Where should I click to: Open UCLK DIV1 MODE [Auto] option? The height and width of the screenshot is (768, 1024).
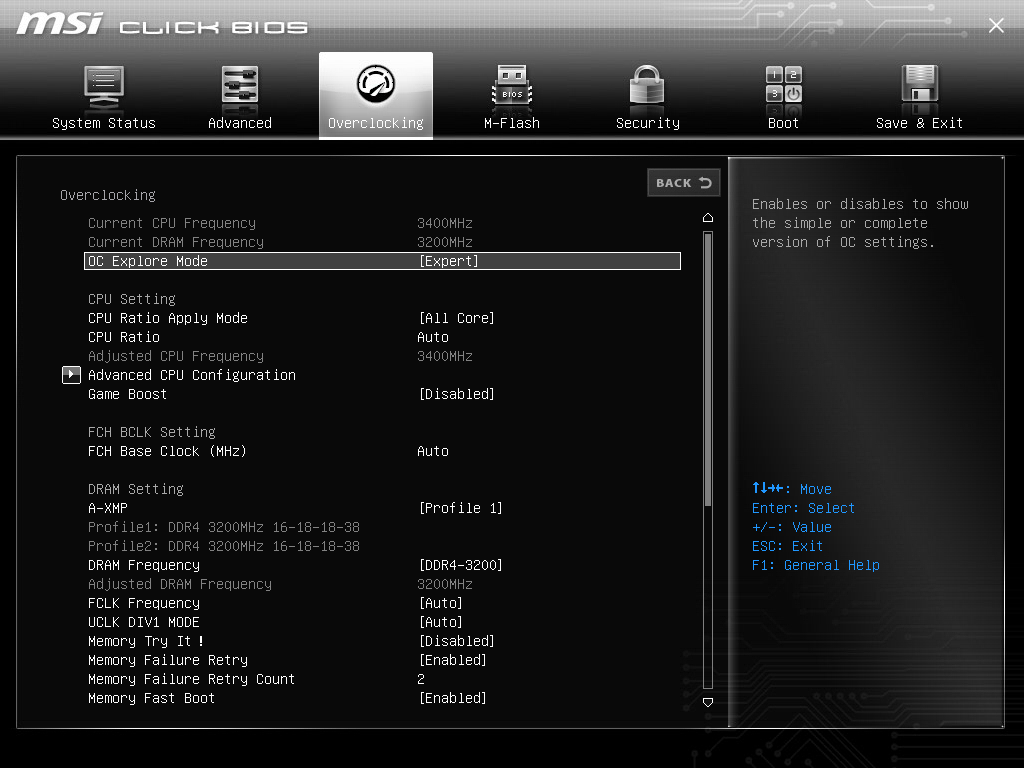[441, 622]
